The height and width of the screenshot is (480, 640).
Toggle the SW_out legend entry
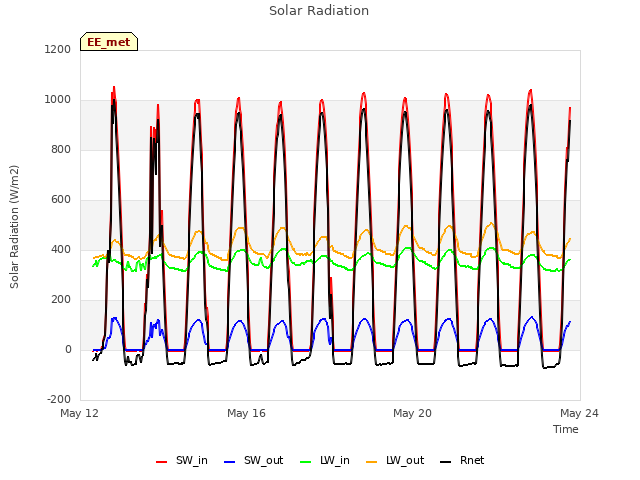tap(253, 461)
